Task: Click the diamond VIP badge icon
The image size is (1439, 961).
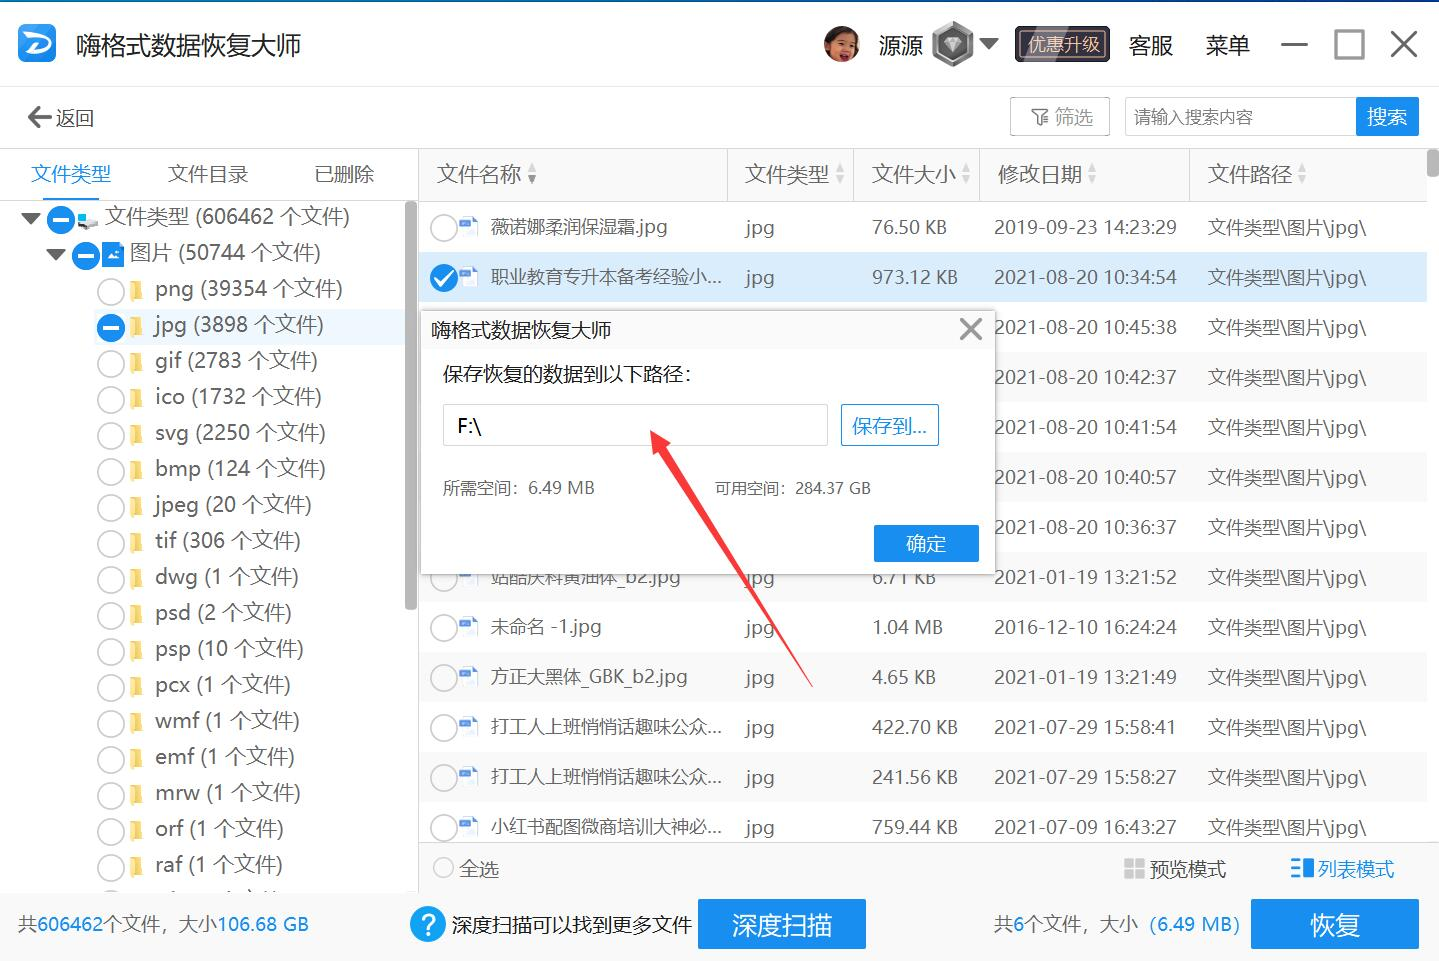Action: (952, 45)
